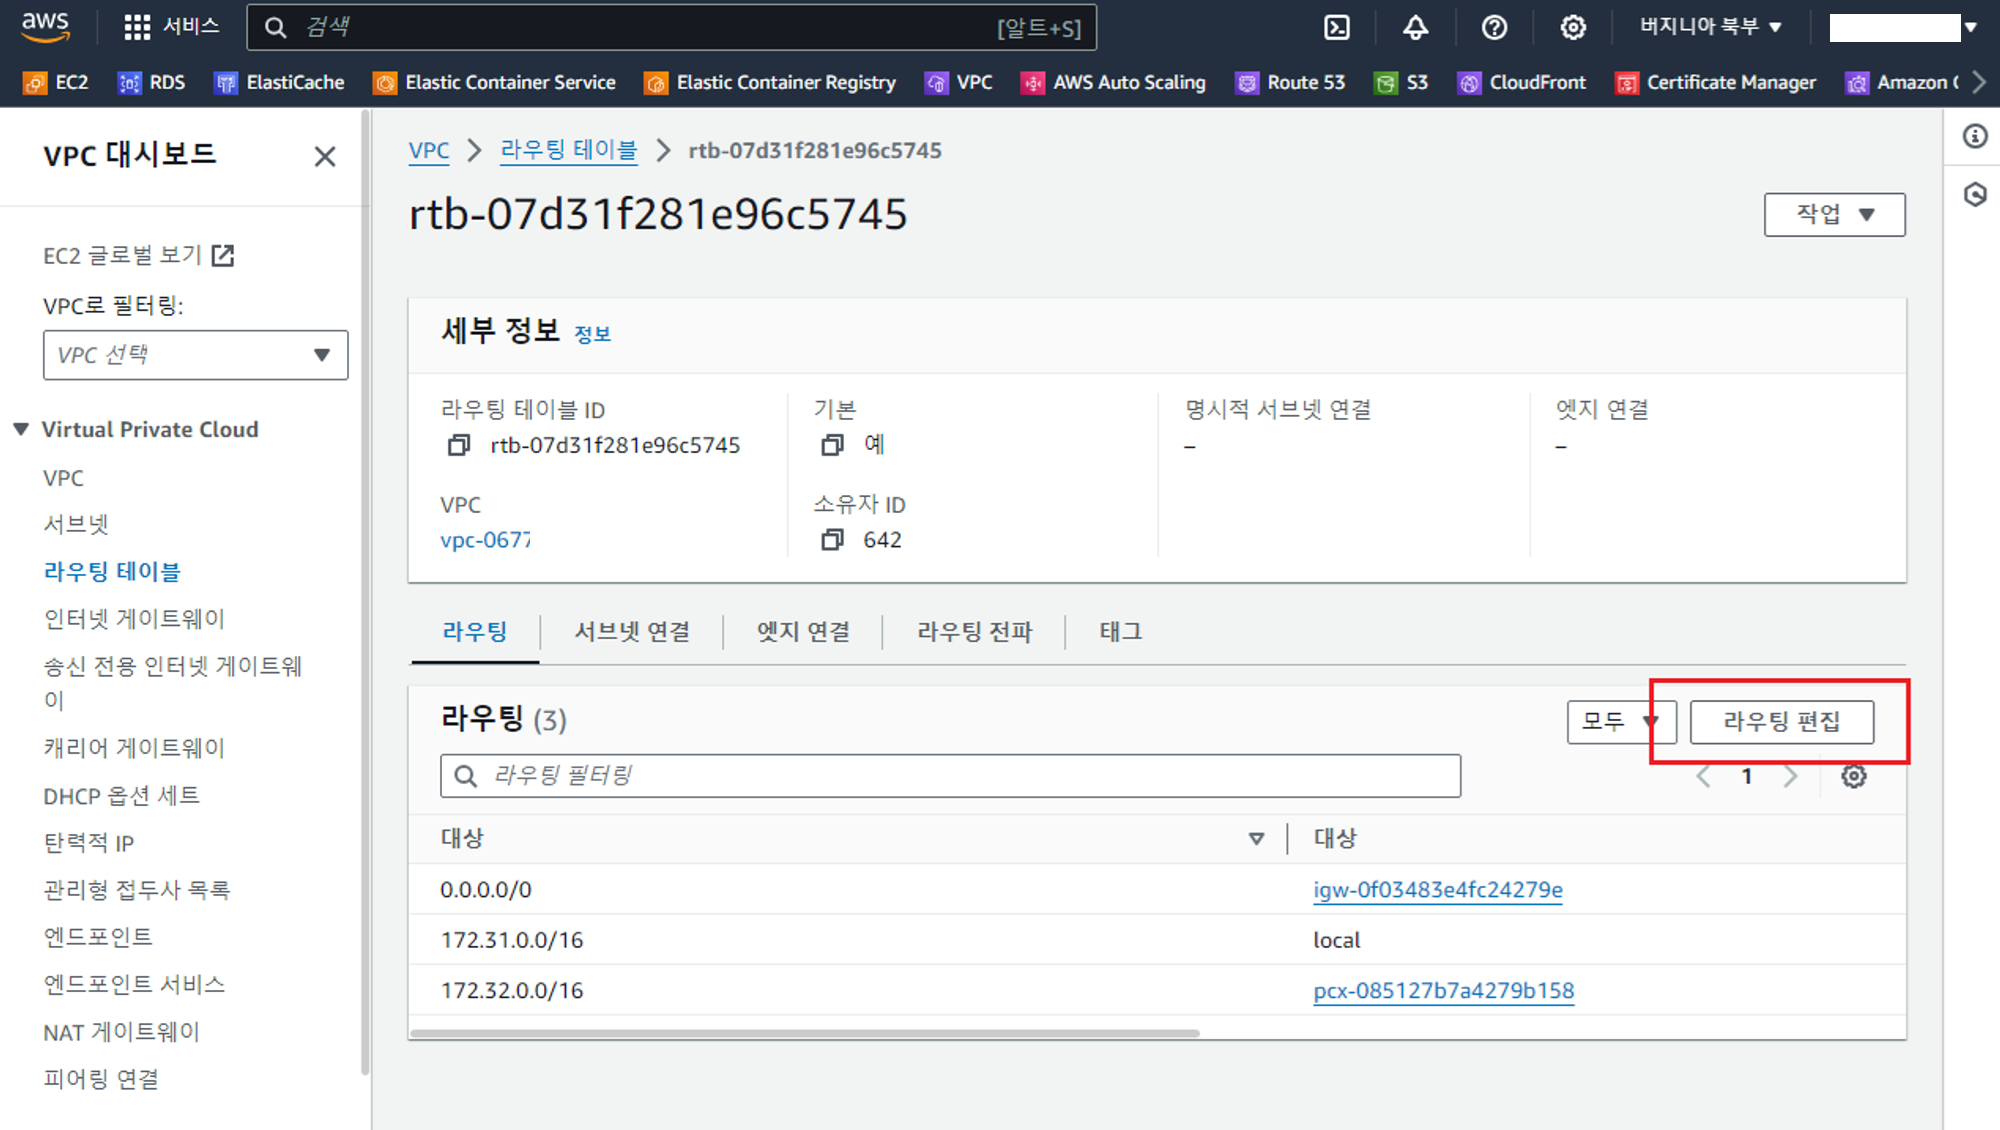Open the 버지니아 북부 region selector

click(x=1710, y=27)
